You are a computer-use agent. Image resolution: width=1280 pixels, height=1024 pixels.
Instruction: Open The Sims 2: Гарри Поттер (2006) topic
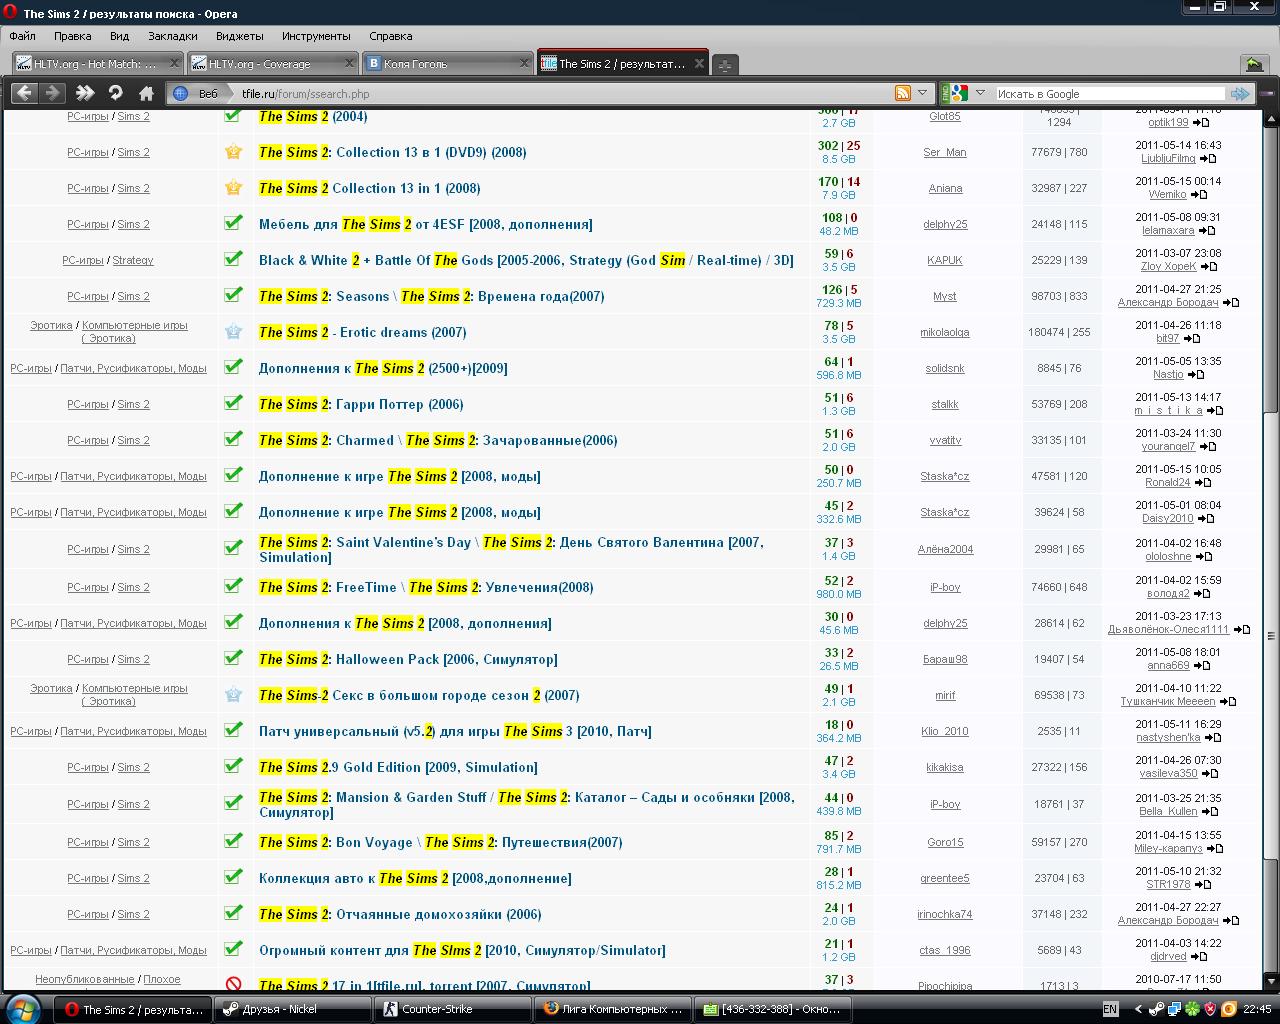[361, 404]
